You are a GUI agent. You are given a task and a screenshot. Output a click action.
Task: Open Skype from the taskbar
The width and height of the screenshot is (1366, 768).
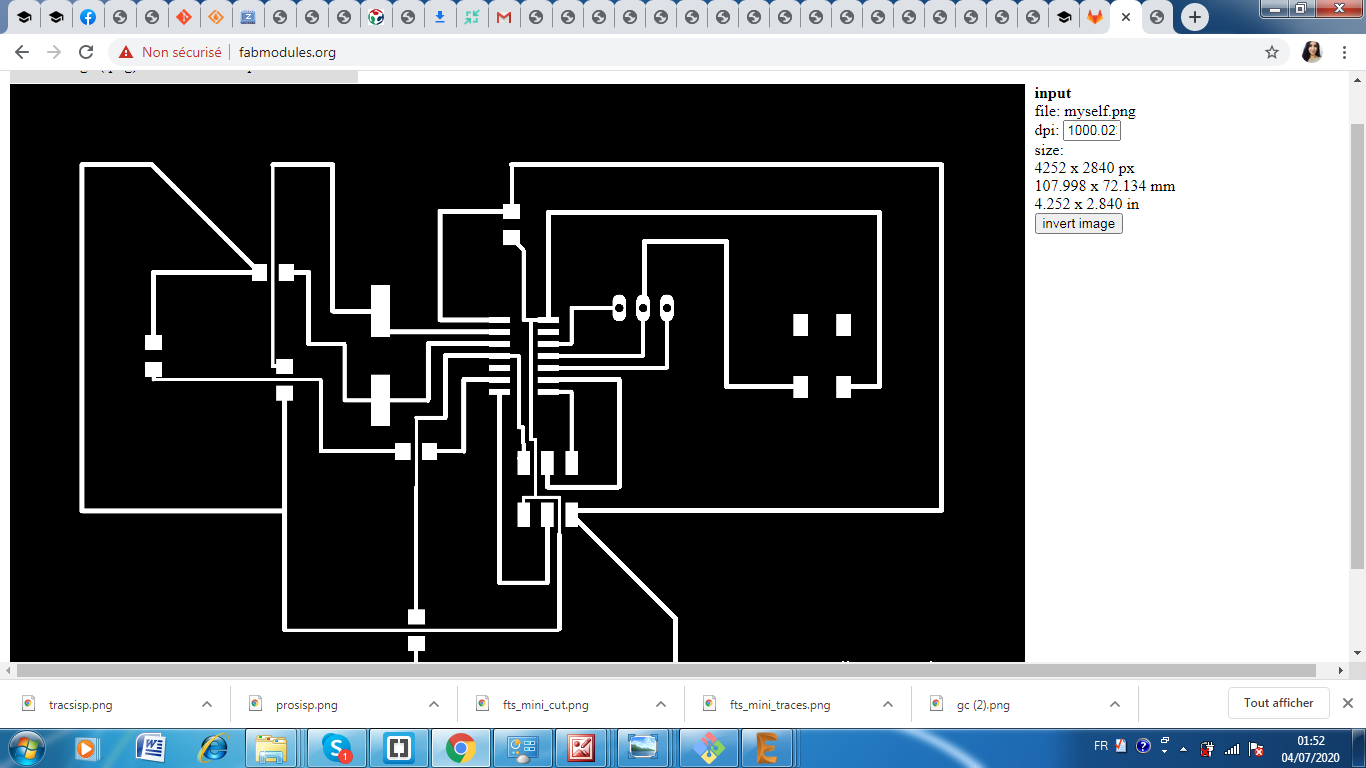(337, 748)
